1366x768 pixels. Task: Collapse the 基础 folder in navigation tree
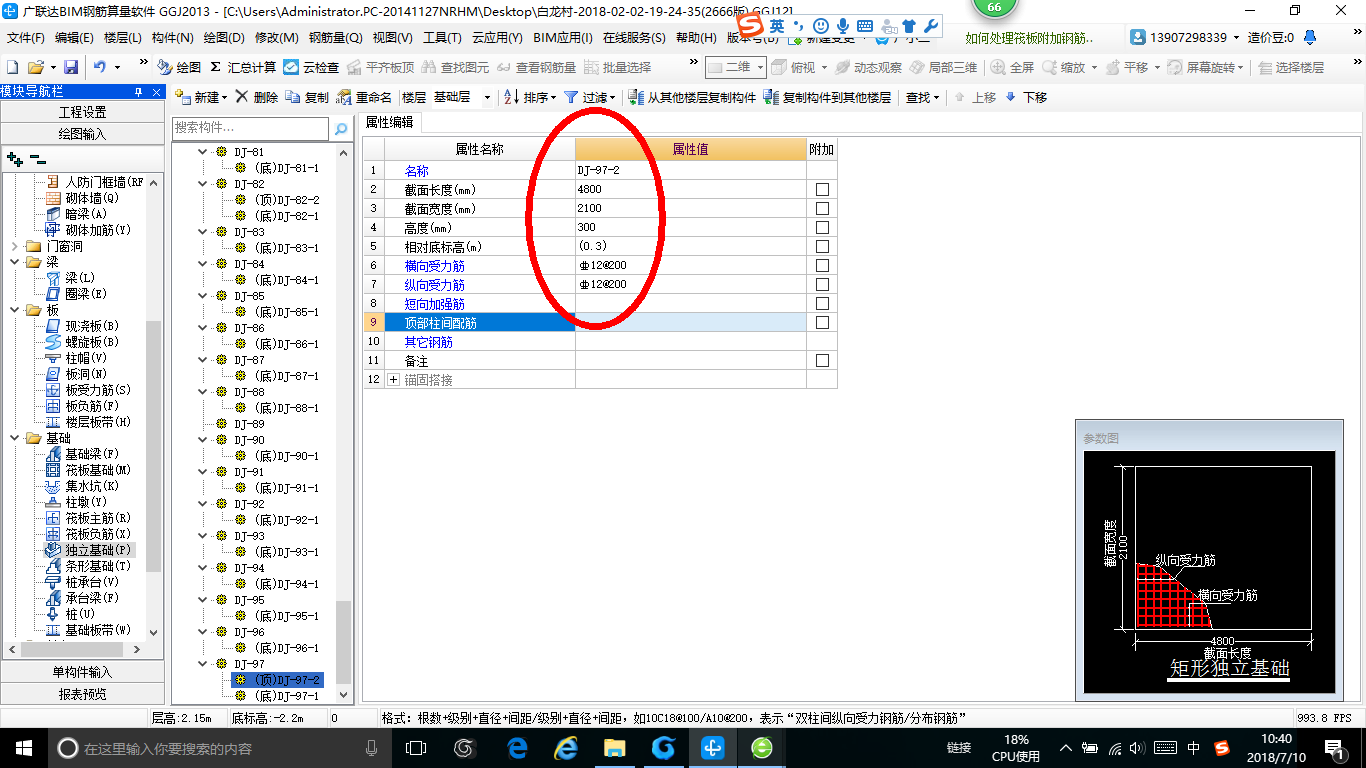coord(15,438)
